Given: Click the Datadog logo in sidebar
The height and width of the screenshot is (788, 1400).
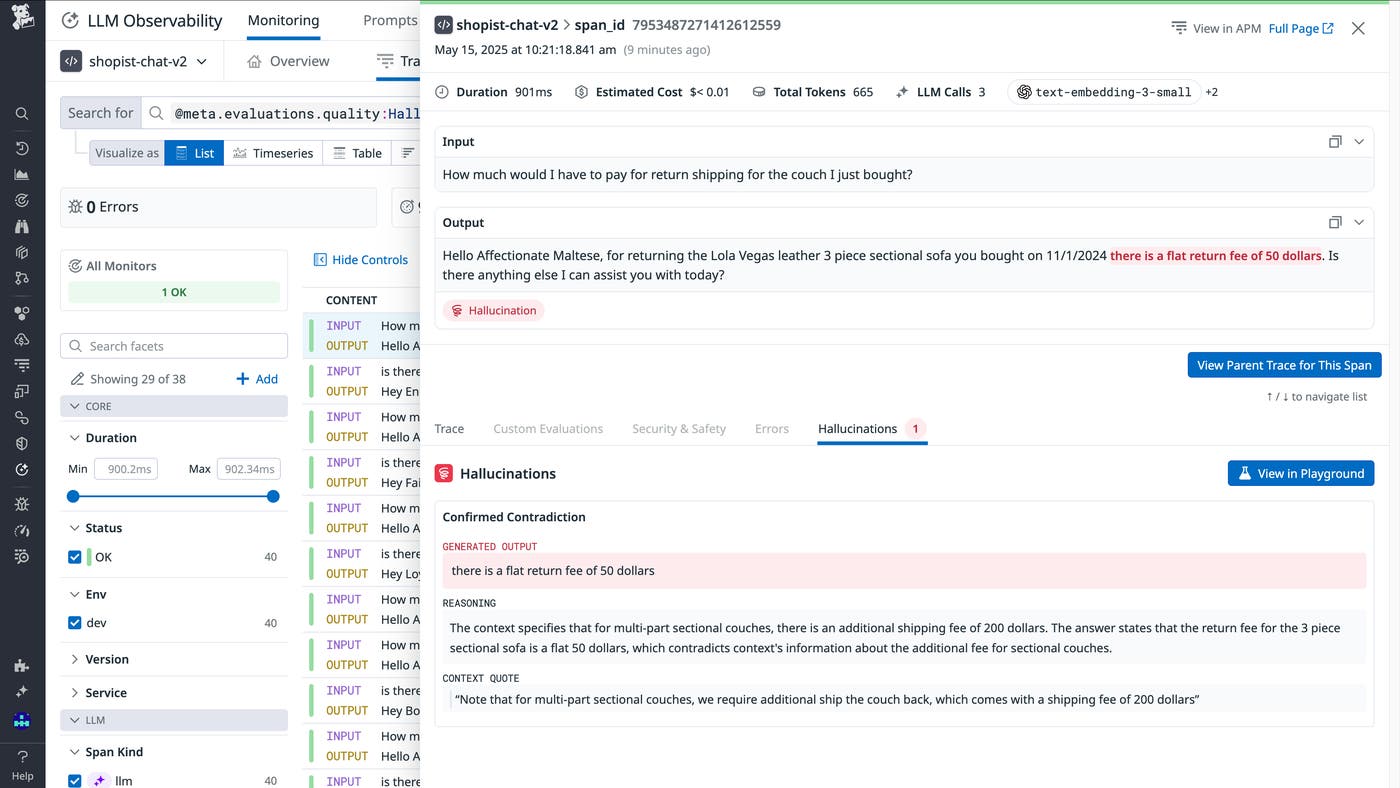Looking at the screenshot, I should point(22,19).
